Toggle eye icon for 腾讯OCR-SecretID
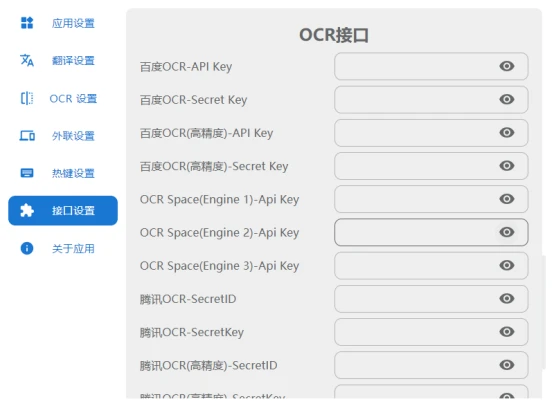 click(507, 299)
